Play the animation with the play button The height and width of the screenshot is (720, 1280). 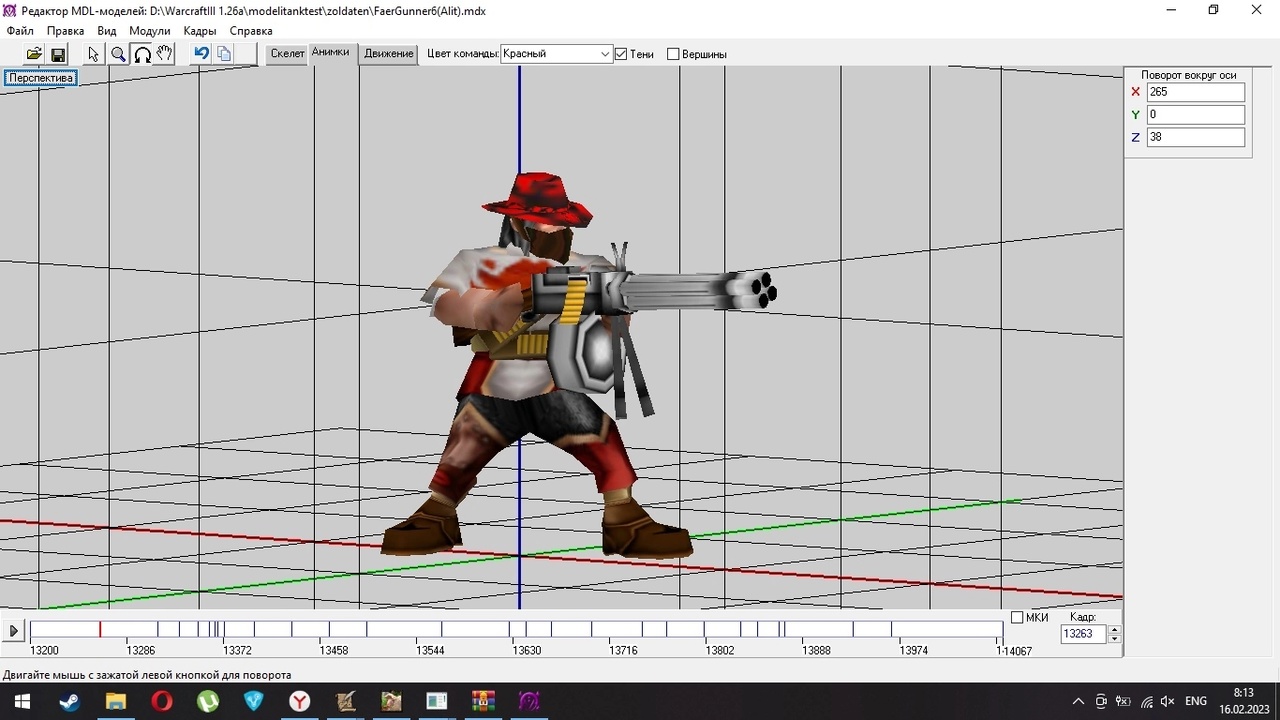tap(14, 631)
